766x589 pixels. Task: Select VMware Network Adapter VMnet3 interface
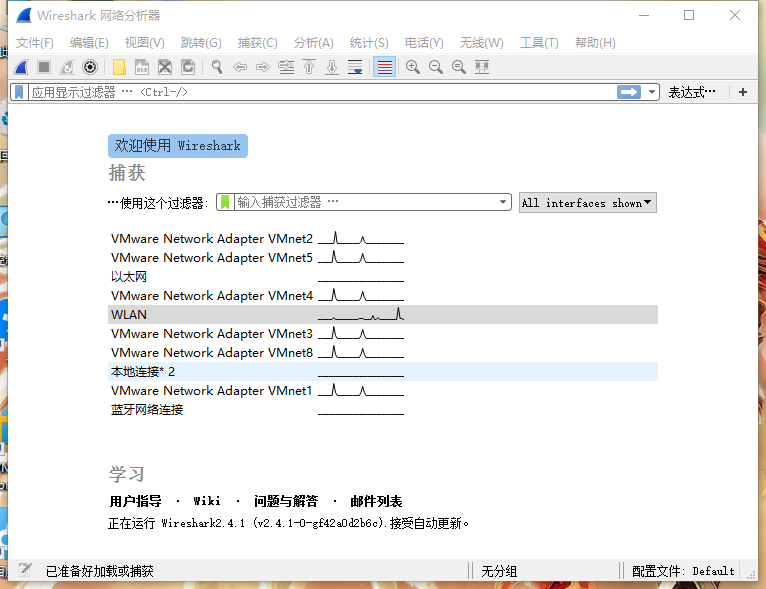[383, 334]
